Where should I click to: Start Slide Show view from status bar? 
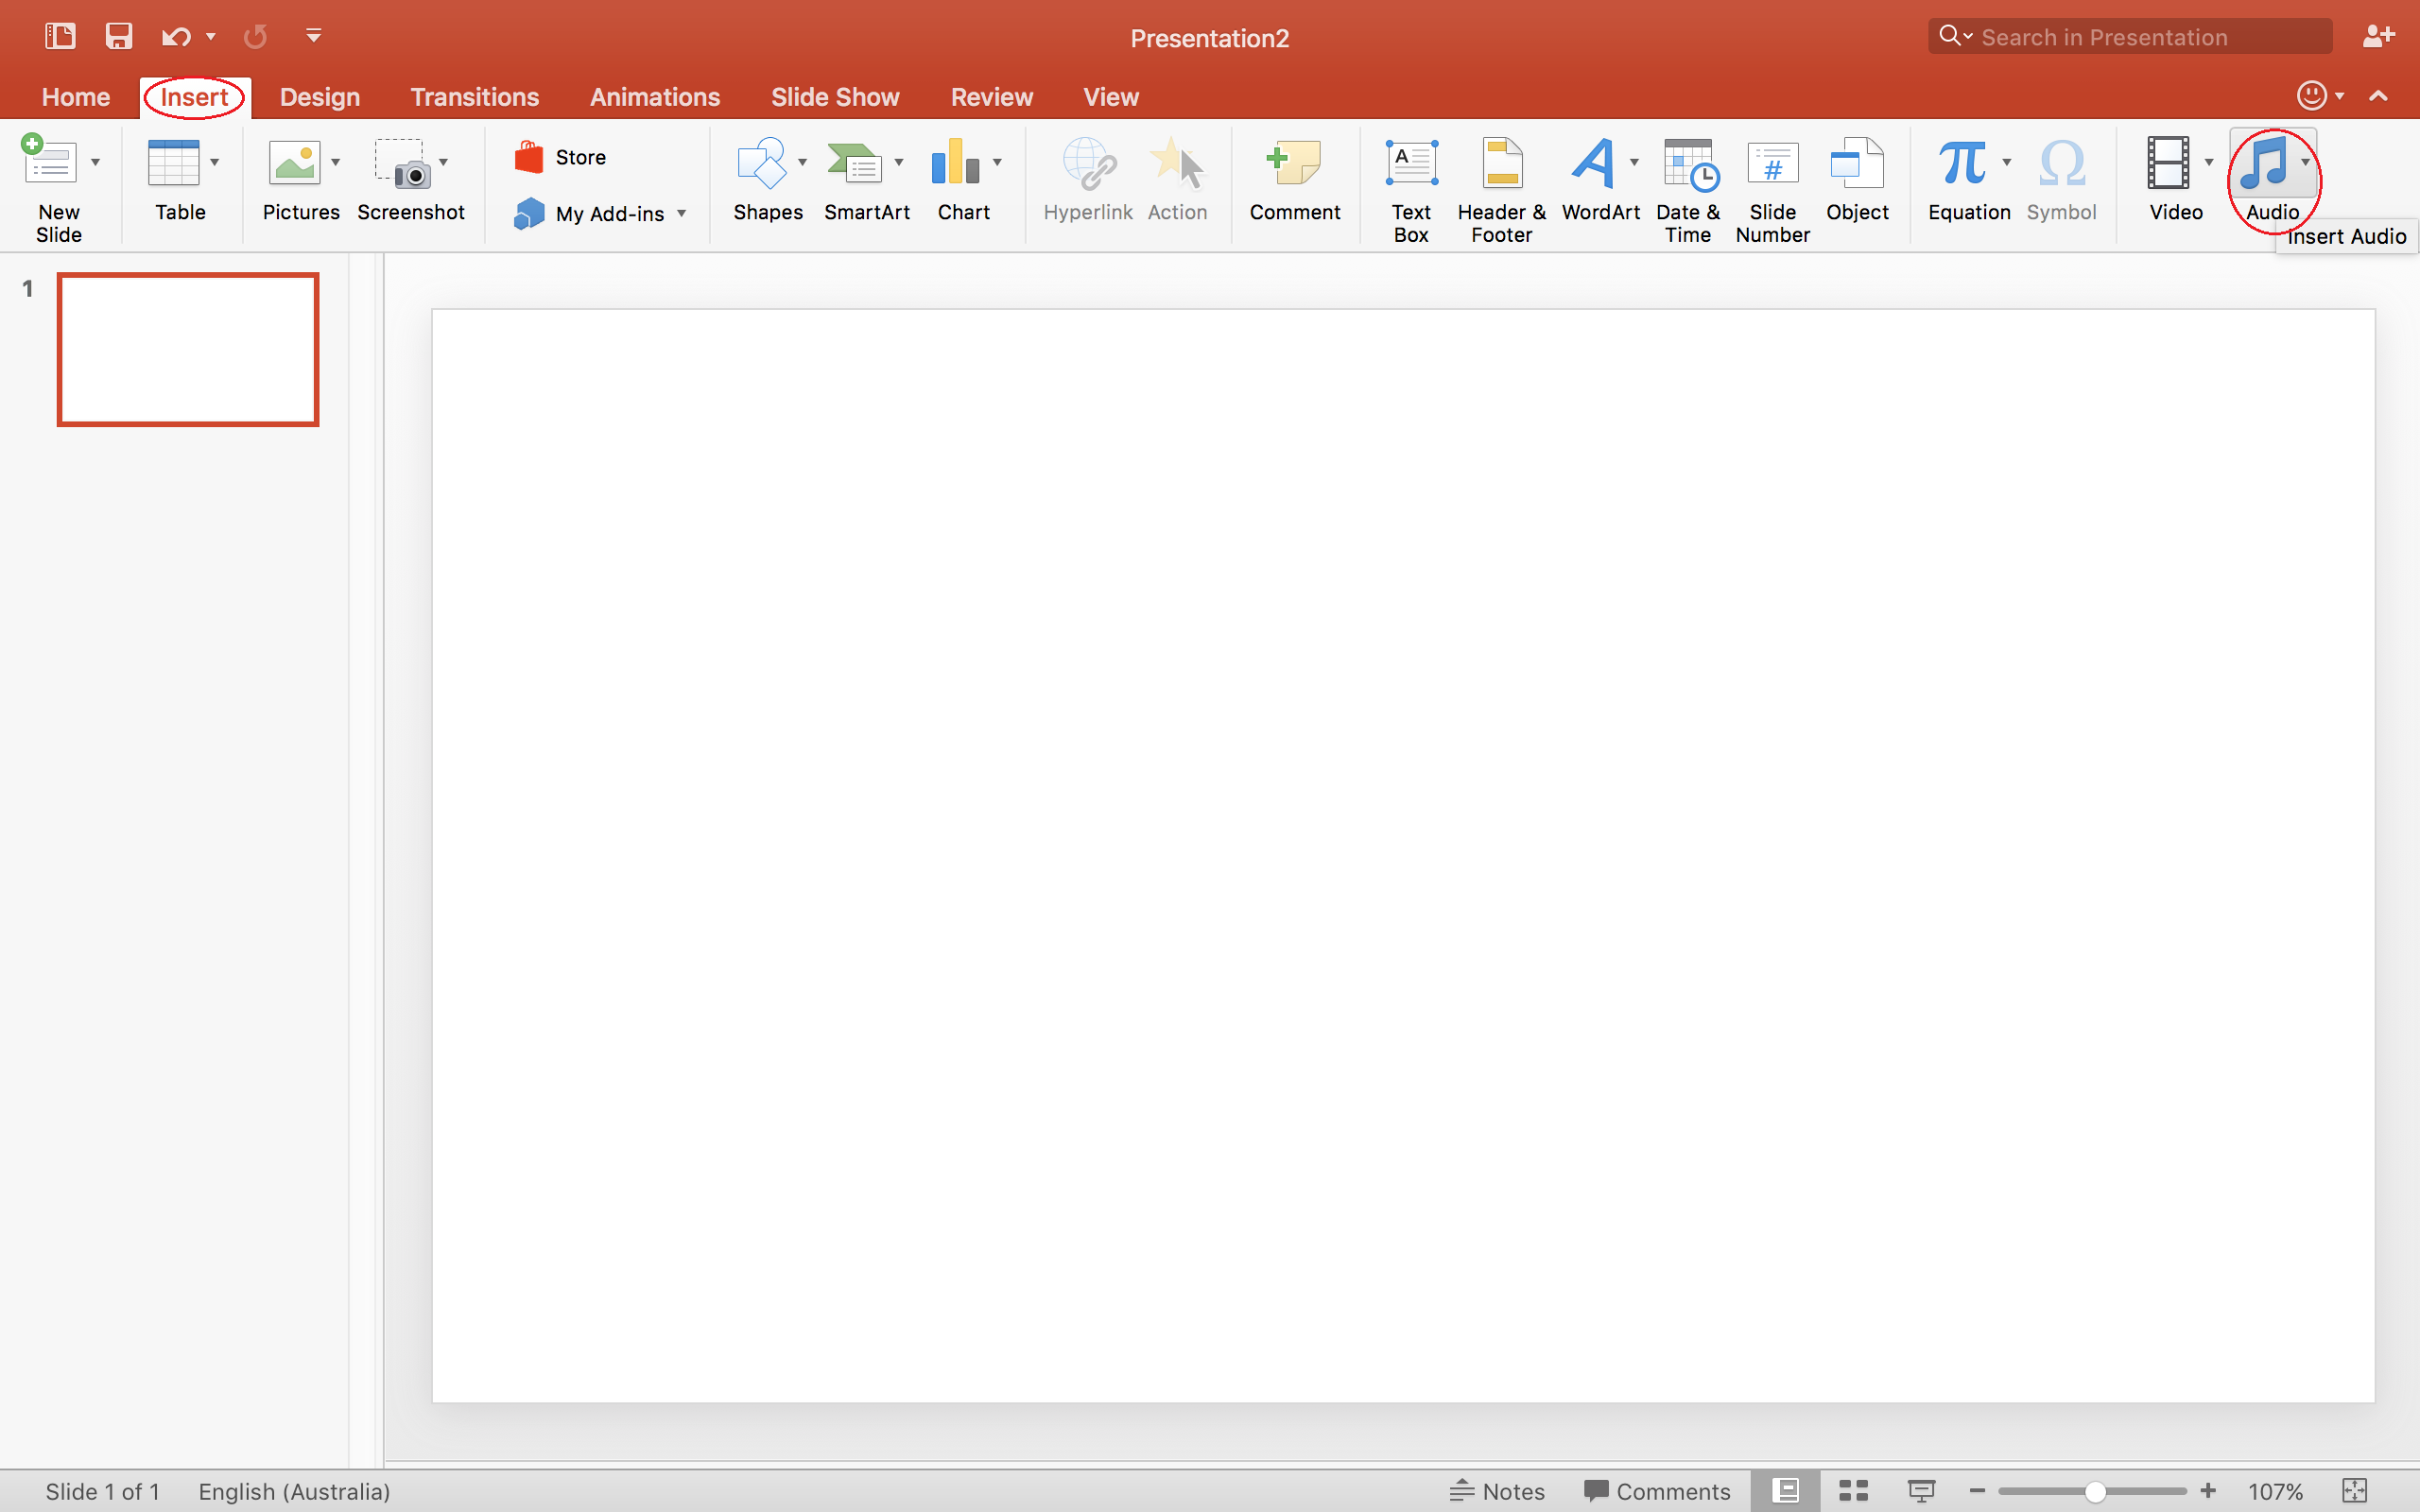tap(1921, 1491)
